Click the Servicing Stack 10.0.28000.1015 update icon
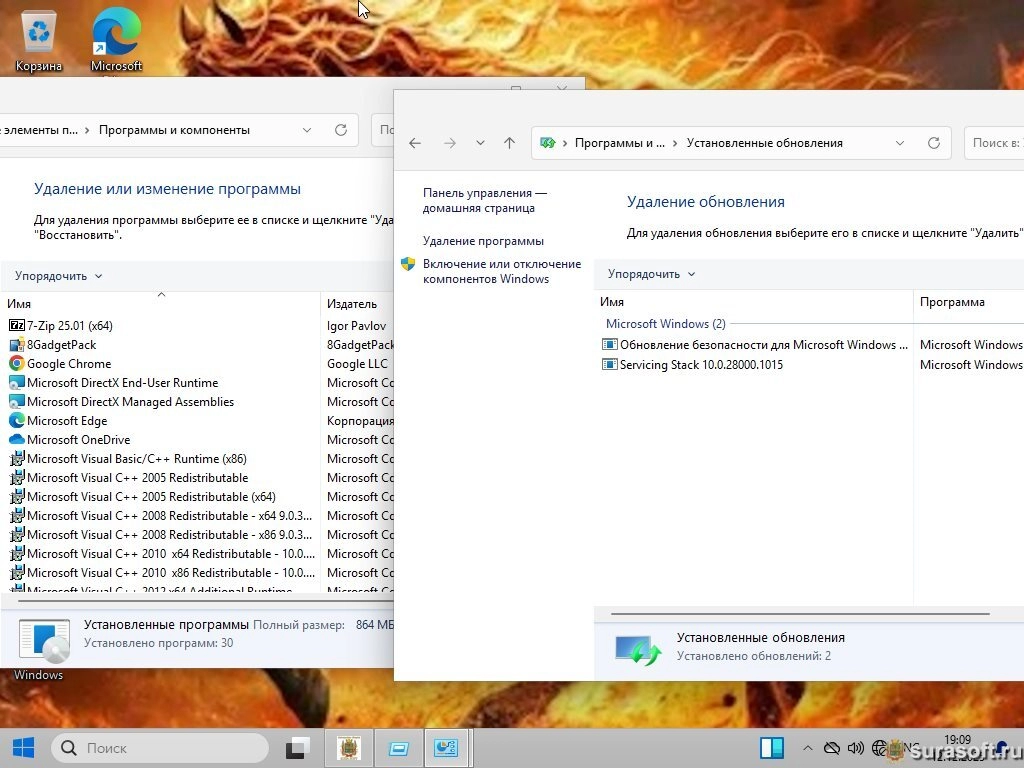Screen dimensions: 1024x768 [x=609, y=364]
